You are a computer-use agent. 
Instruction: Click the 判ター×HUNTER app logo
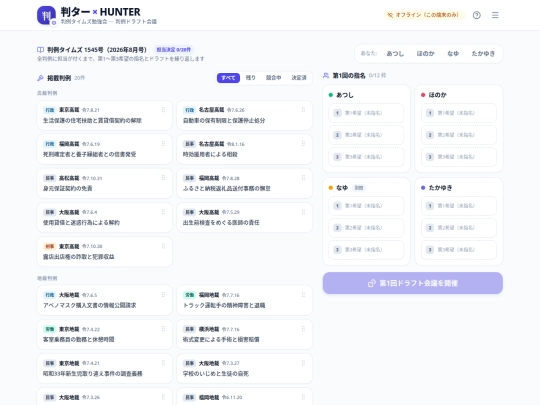click(46, 15)
